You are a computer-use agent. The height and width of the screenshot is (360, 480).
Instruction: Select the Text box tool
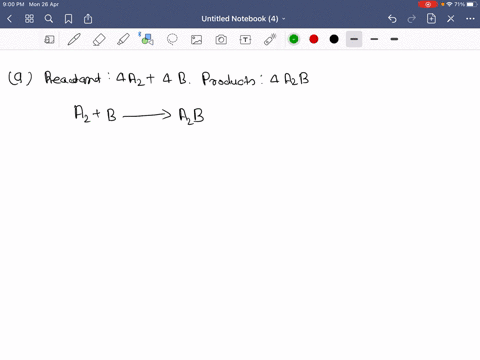tap(245, 40)
